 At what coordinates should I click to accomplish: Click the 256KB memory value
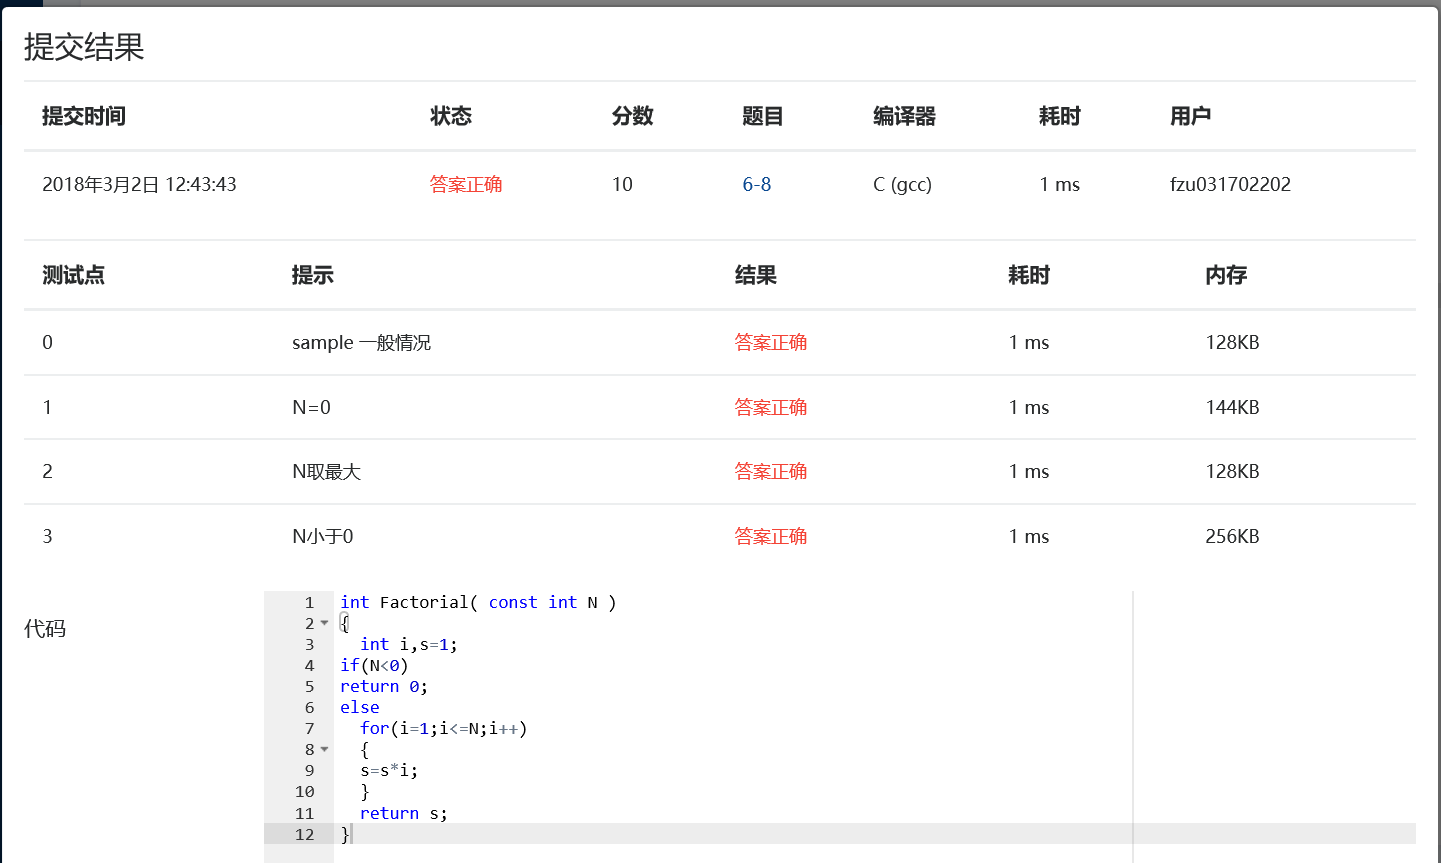point(1232,537)
